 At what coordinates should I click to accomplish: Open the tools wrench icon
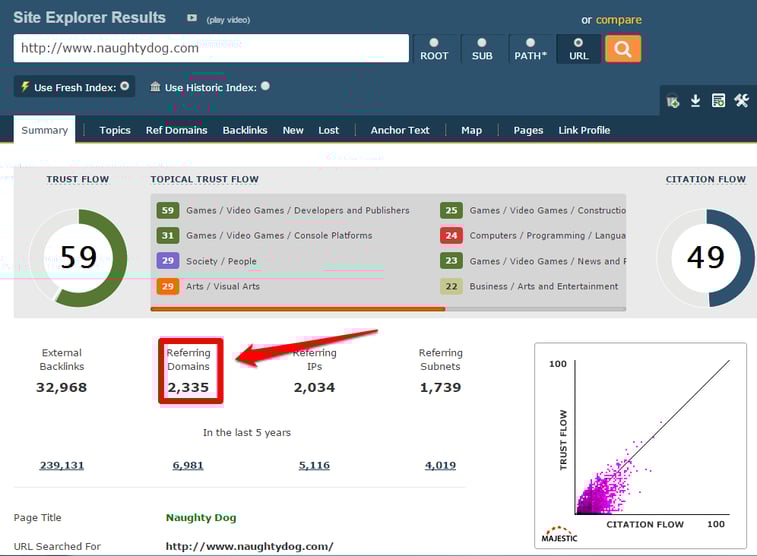pyautogui.click(x=742, y=100)
